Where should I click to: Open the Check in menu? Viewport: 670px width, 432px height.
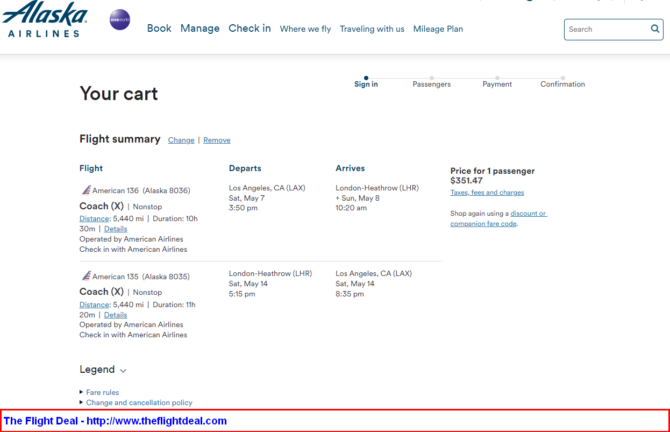(250, 28)
